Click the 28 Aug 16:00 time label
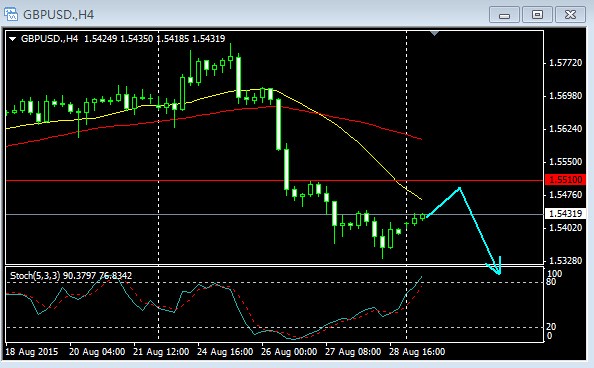Viewport: 594px width, 368px height. (x=417, y=352)
